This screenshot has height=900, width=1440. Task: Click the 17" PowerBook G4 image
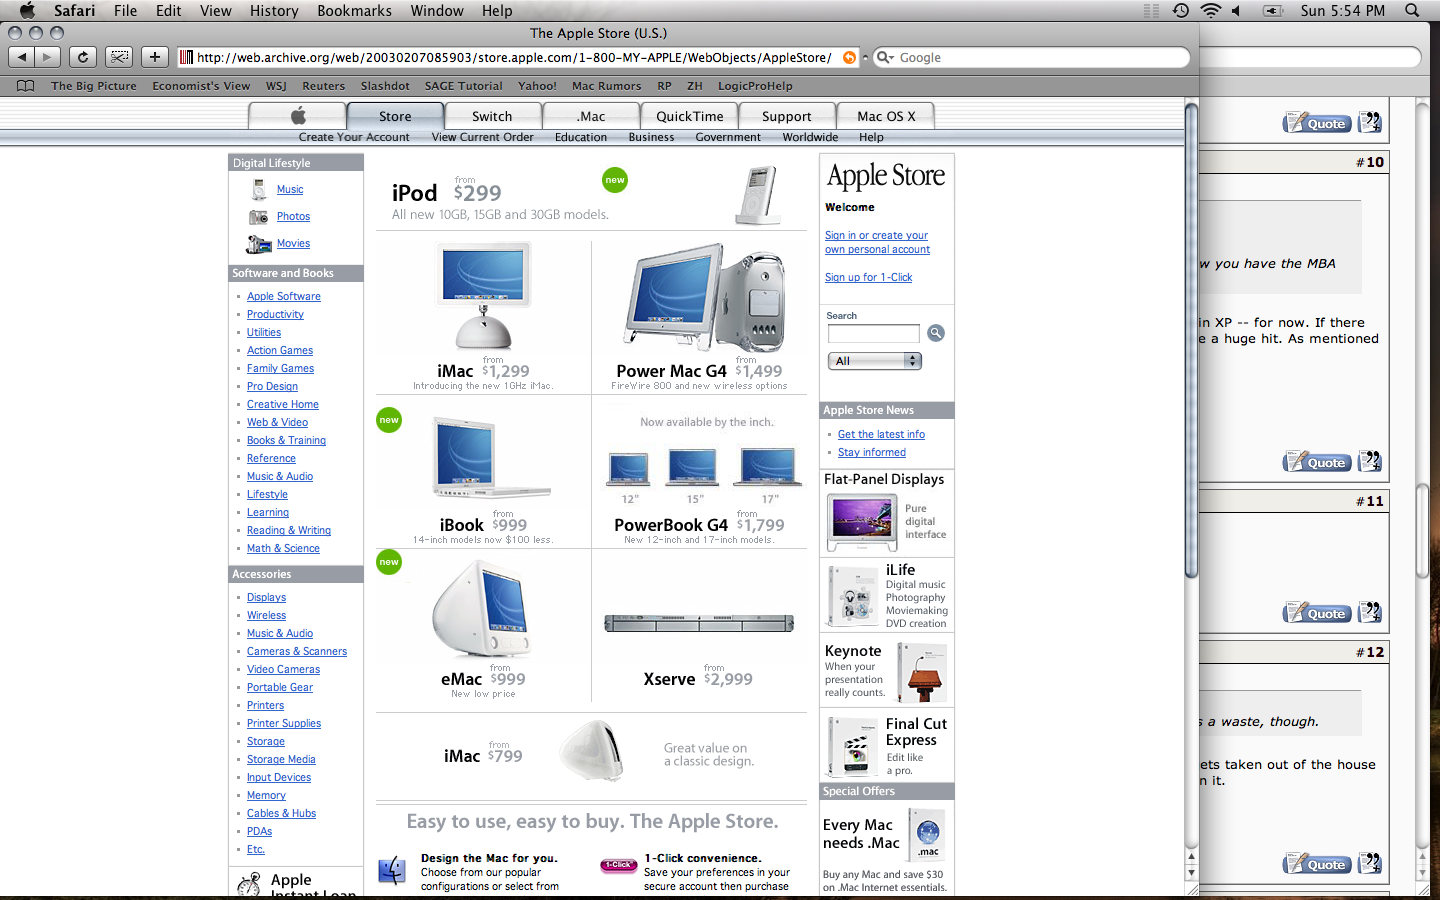pos(768,468)
